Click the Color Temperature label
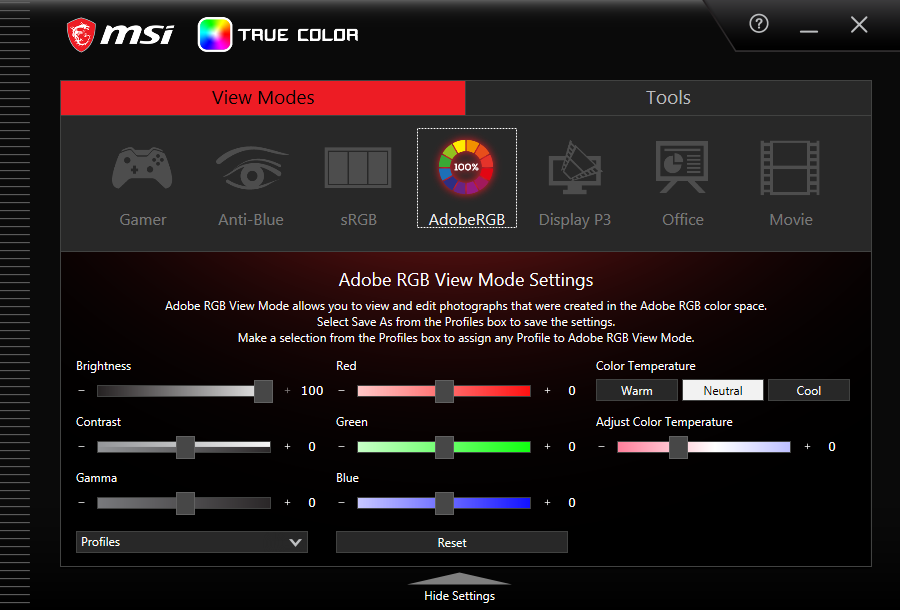This screenshot has width=900, height=610. coord(646,366)
